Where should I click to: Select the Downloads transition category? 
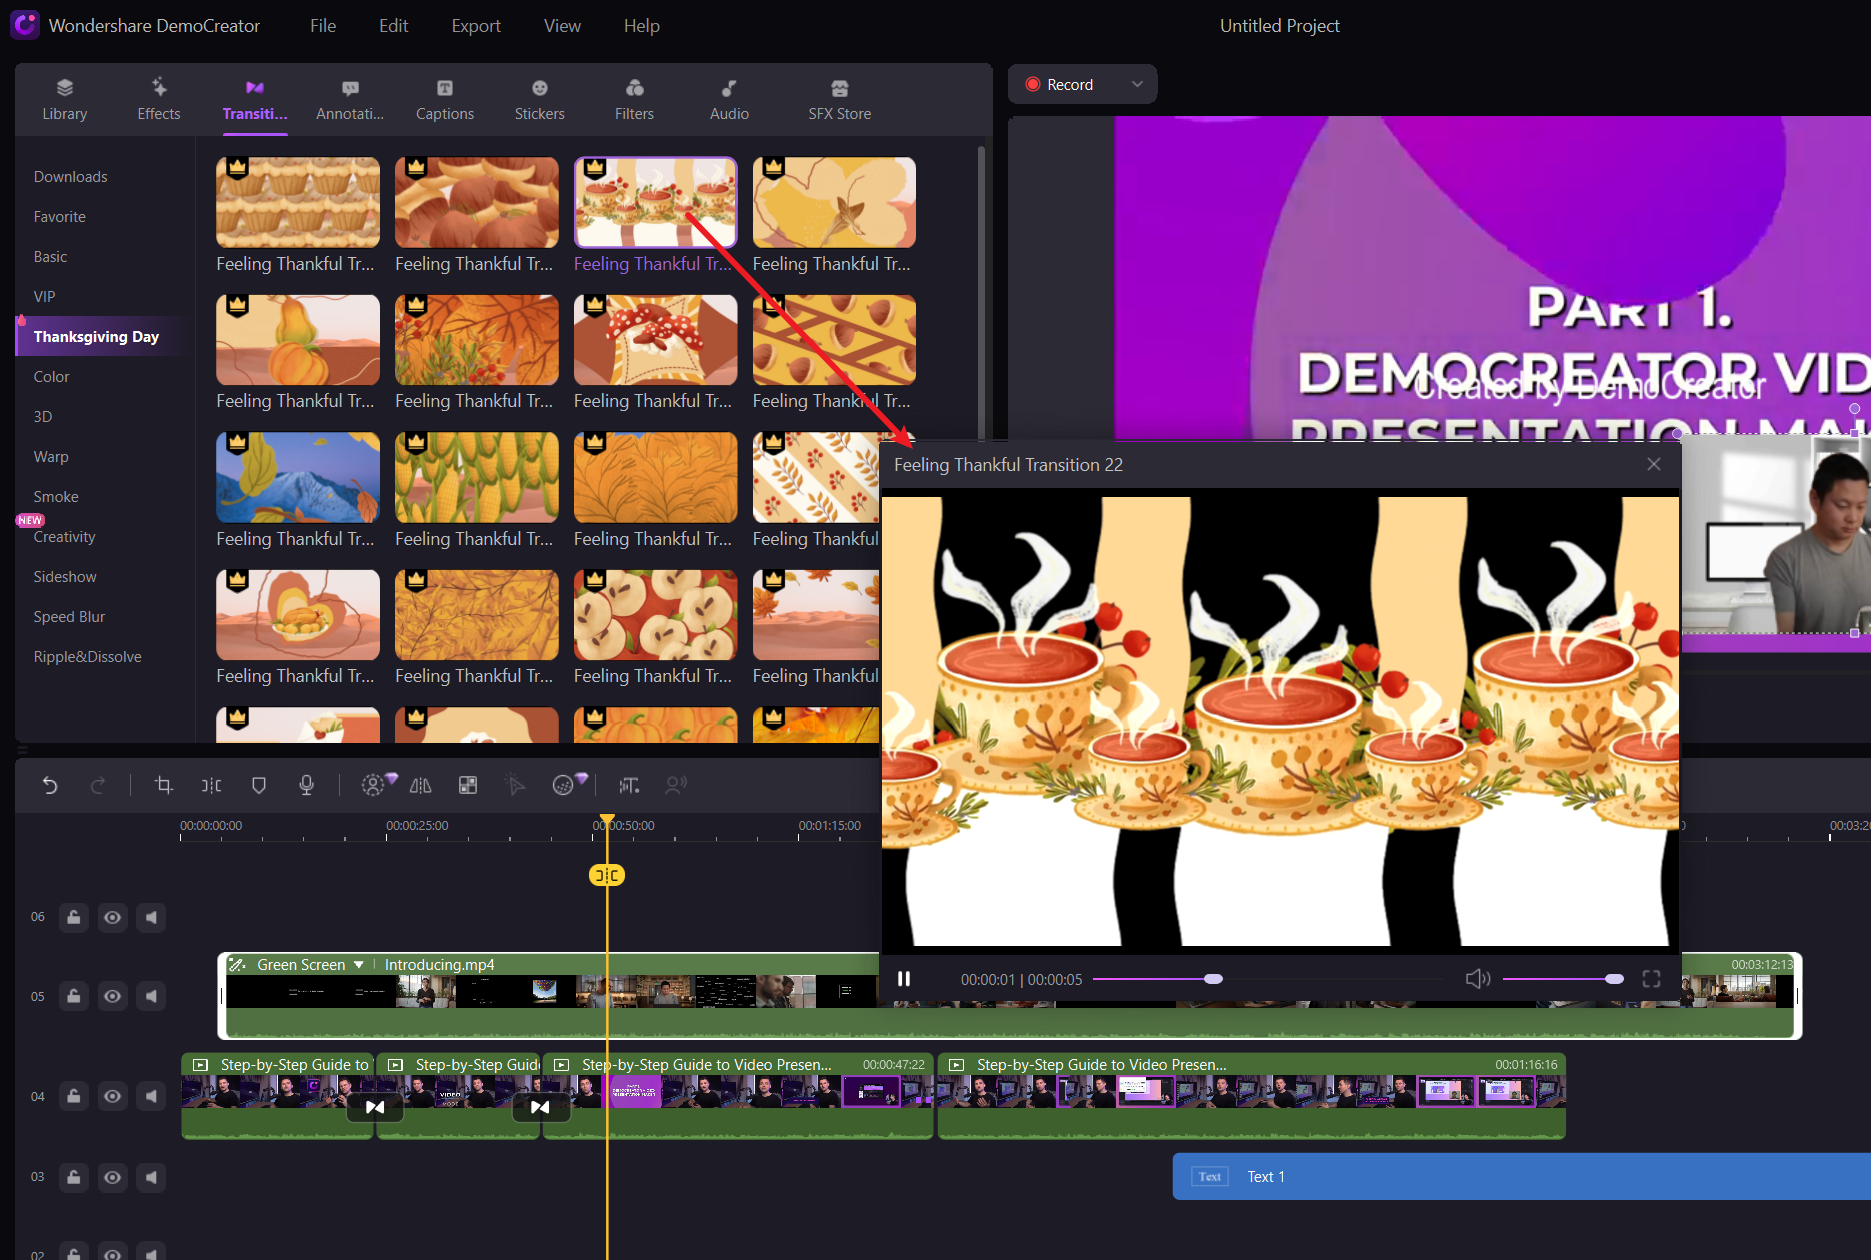71,177
